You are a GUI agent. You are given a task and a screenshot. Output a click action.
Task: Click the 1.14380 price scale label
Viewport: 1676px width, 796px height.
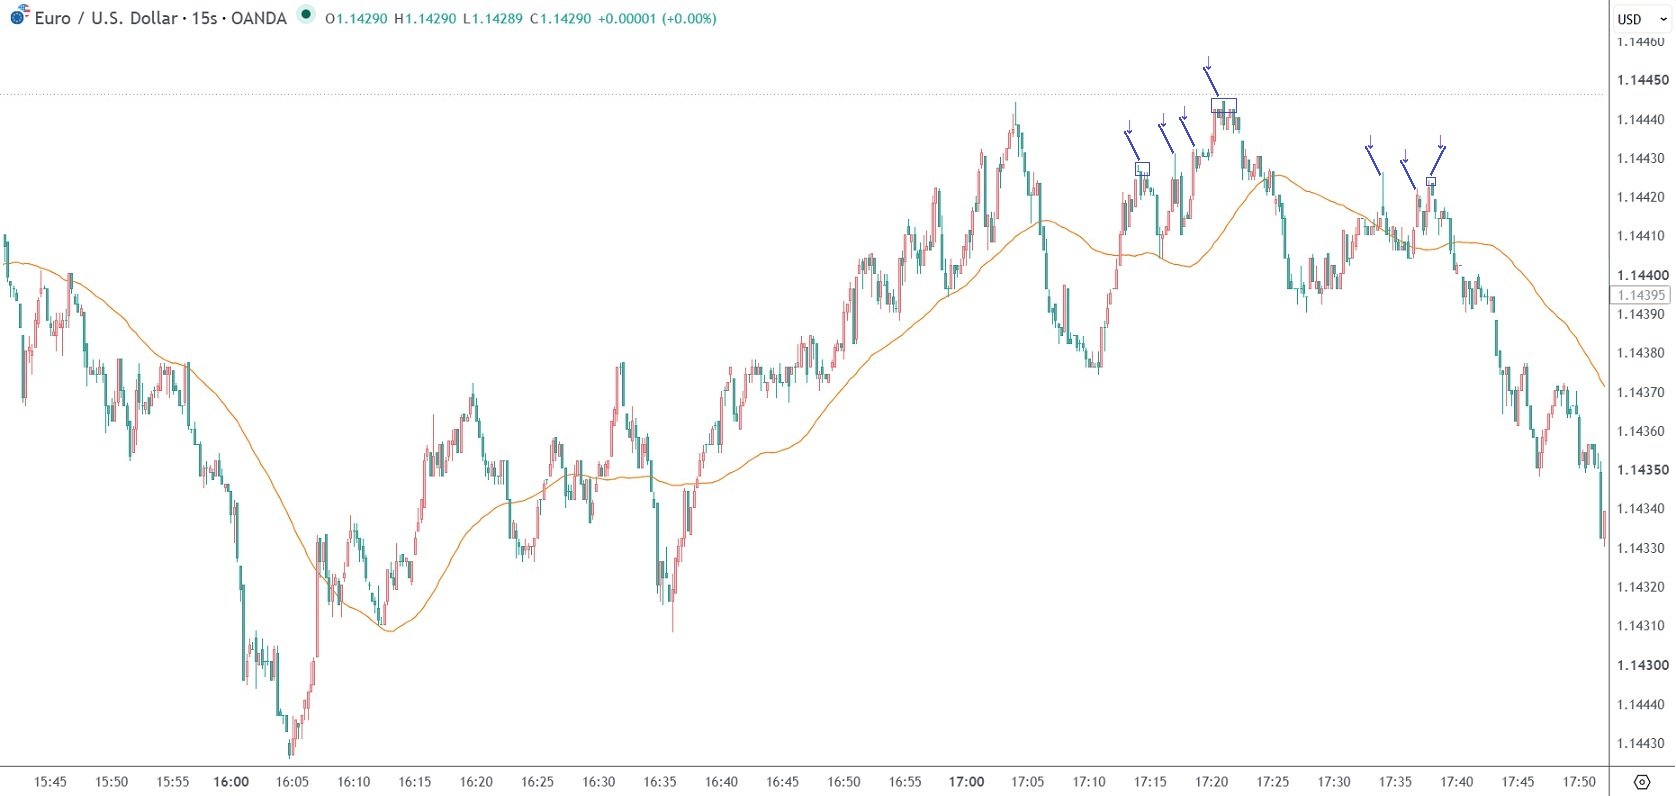click(1642, 353)
